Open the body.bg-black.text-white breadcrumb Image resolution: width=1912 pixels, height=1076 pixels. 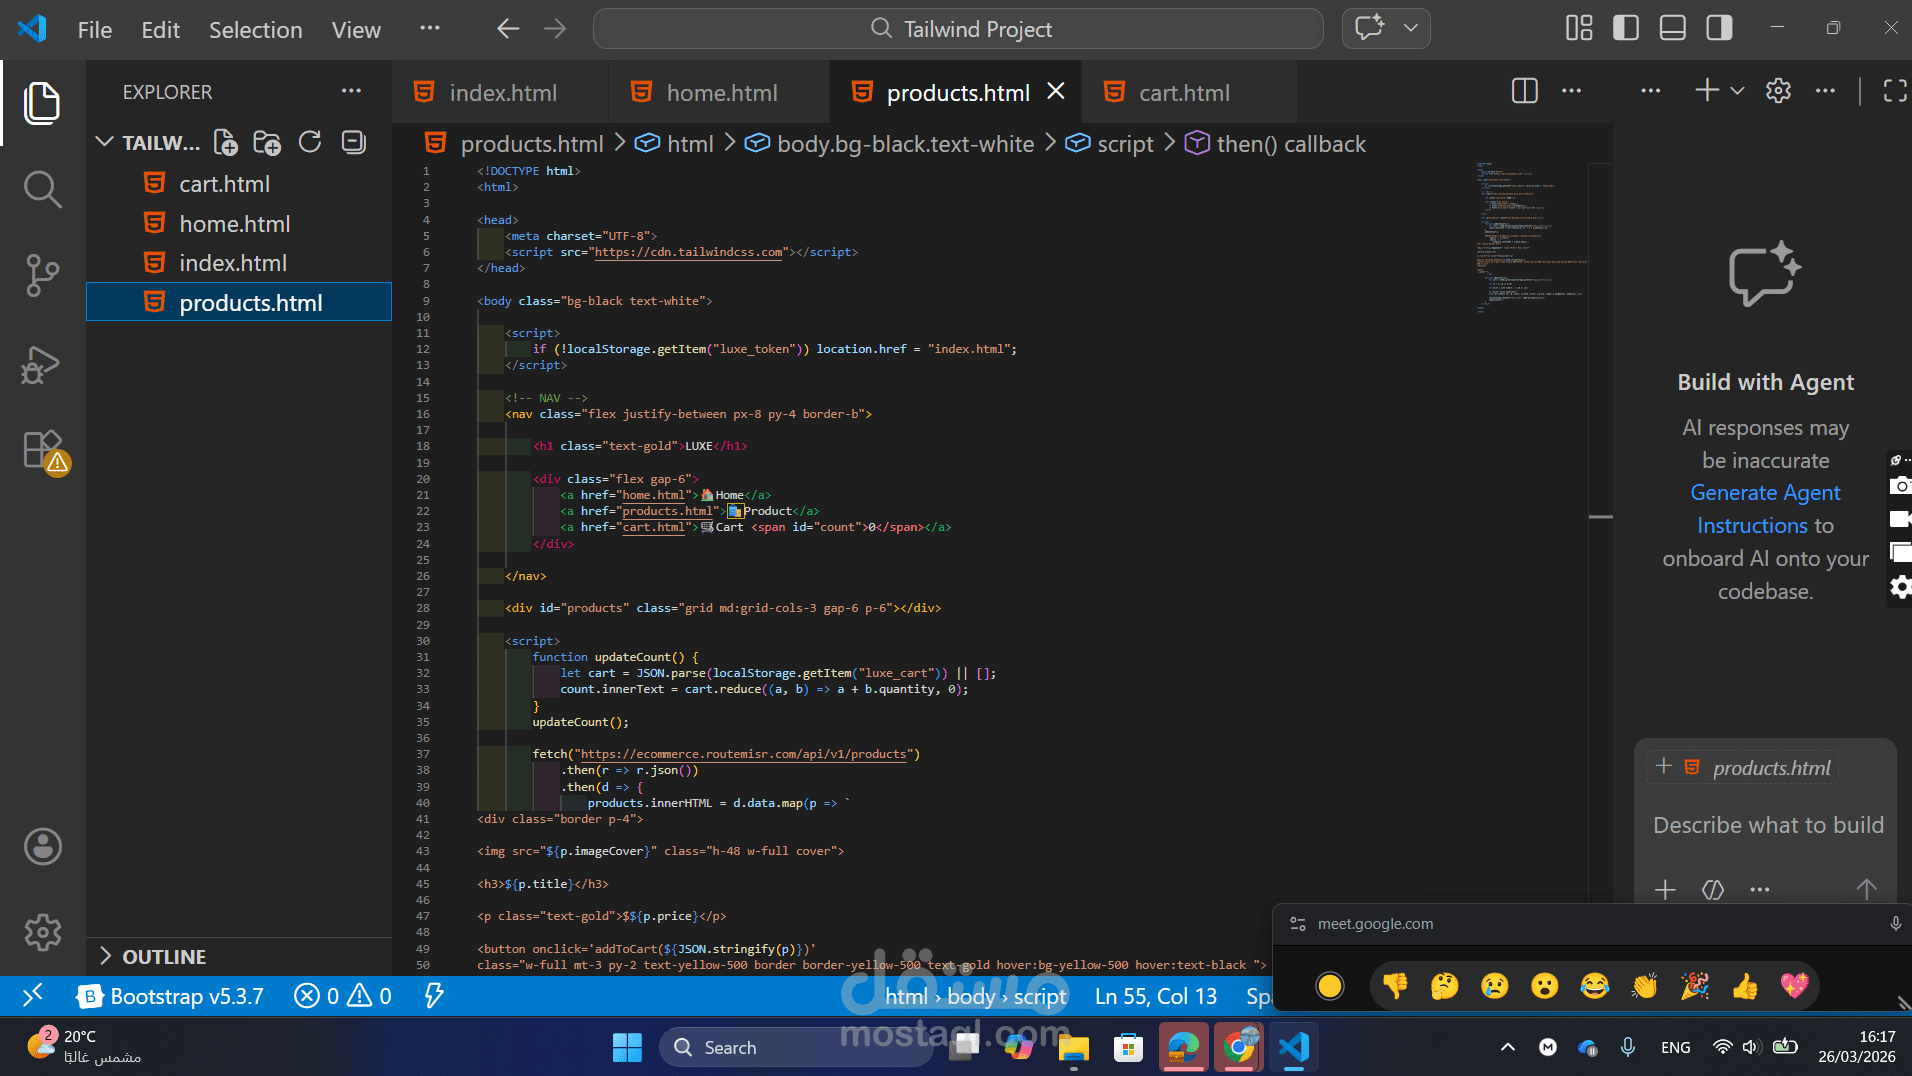(890, 144)
